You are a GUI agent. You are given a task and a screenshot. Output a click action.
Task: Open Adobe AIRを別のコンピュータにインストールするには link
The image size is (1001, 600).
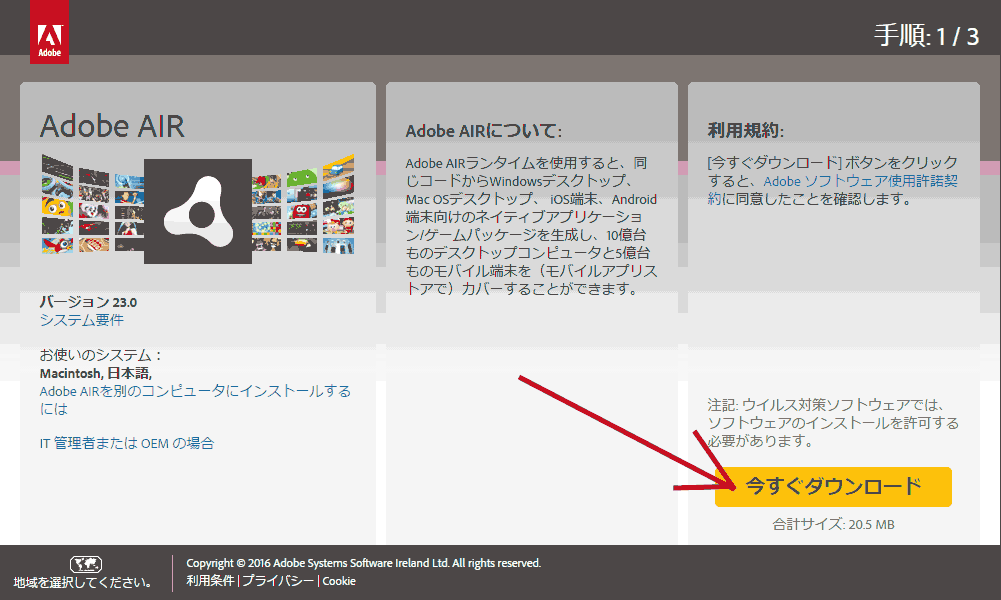(195, 400)
